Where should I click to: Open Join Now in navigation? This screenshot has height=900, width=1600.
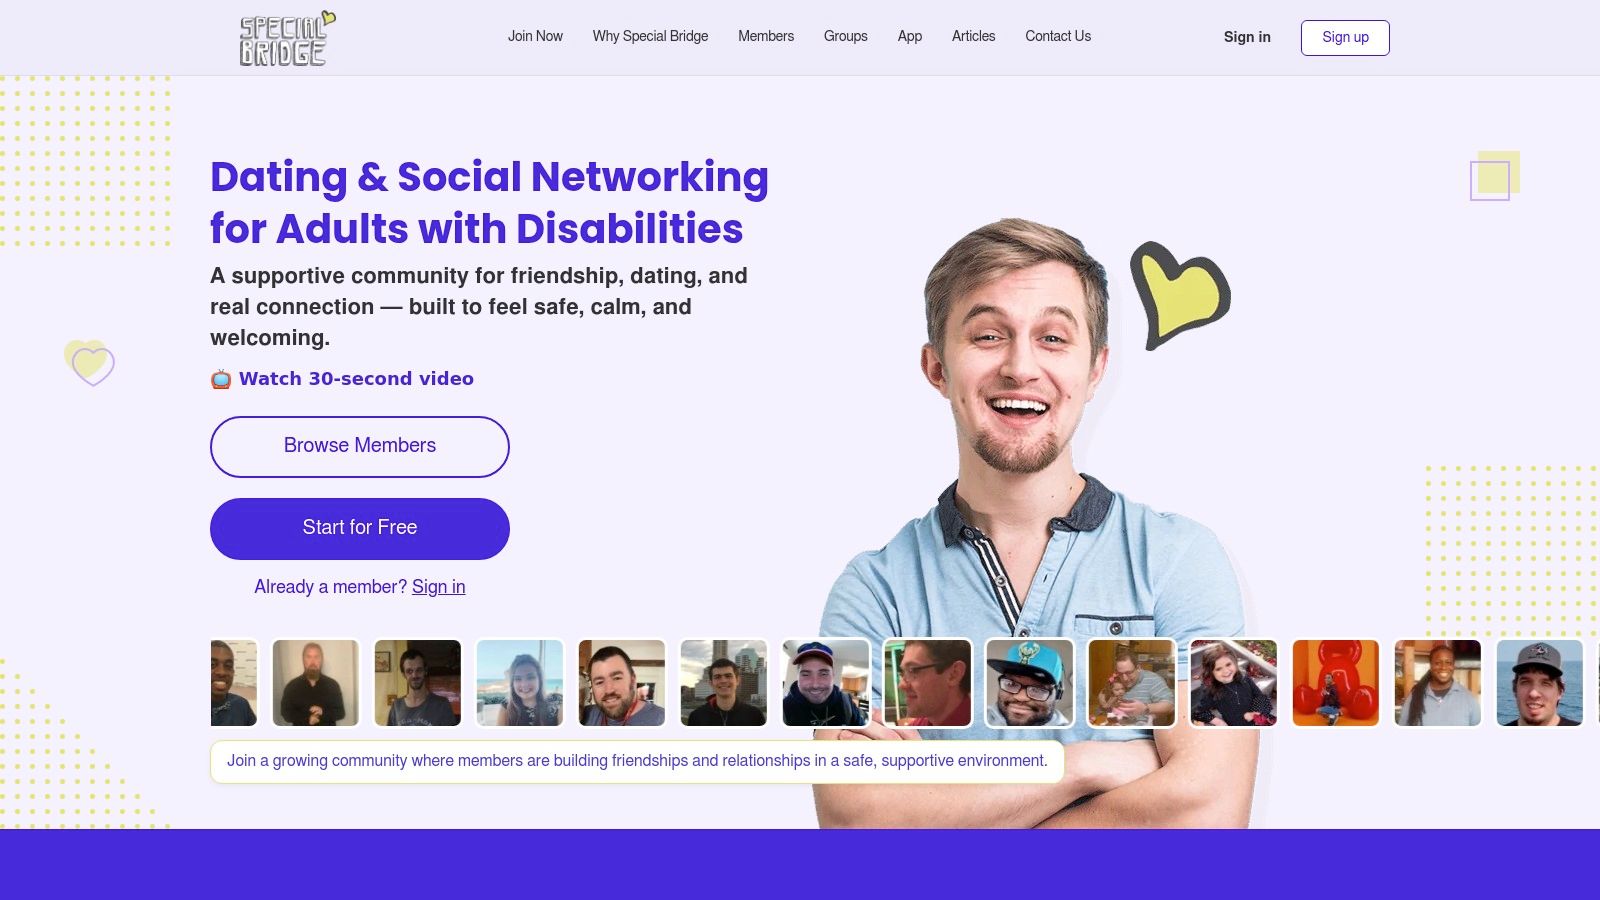pos(535,36)
